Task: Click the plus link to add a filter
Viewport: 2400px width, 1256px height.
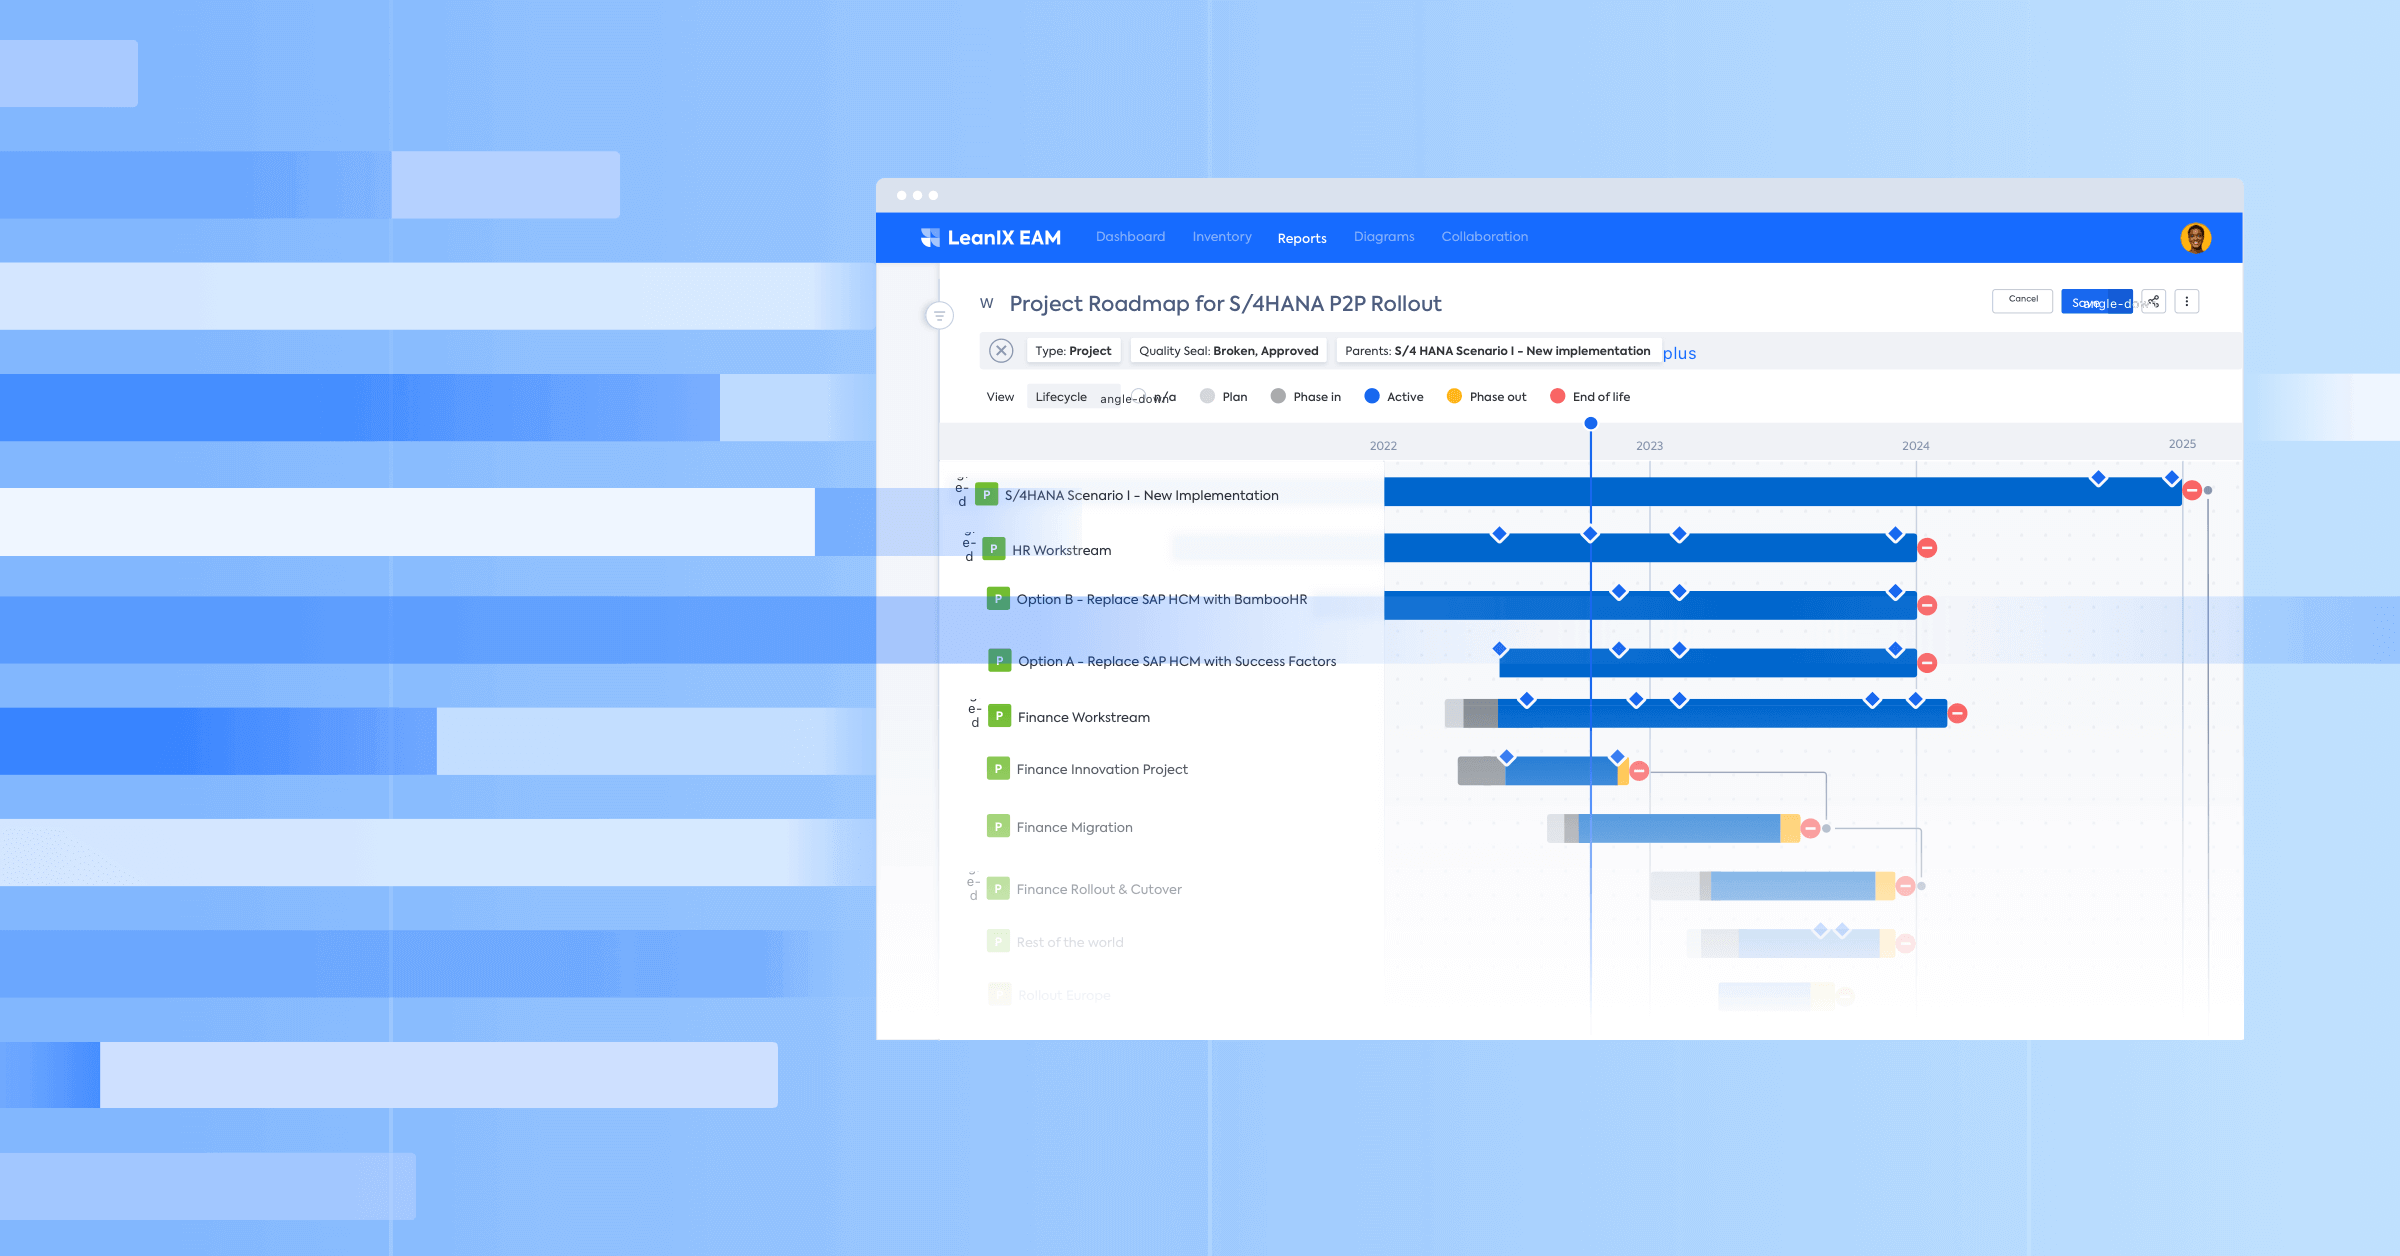Action: click(1678, 353)
